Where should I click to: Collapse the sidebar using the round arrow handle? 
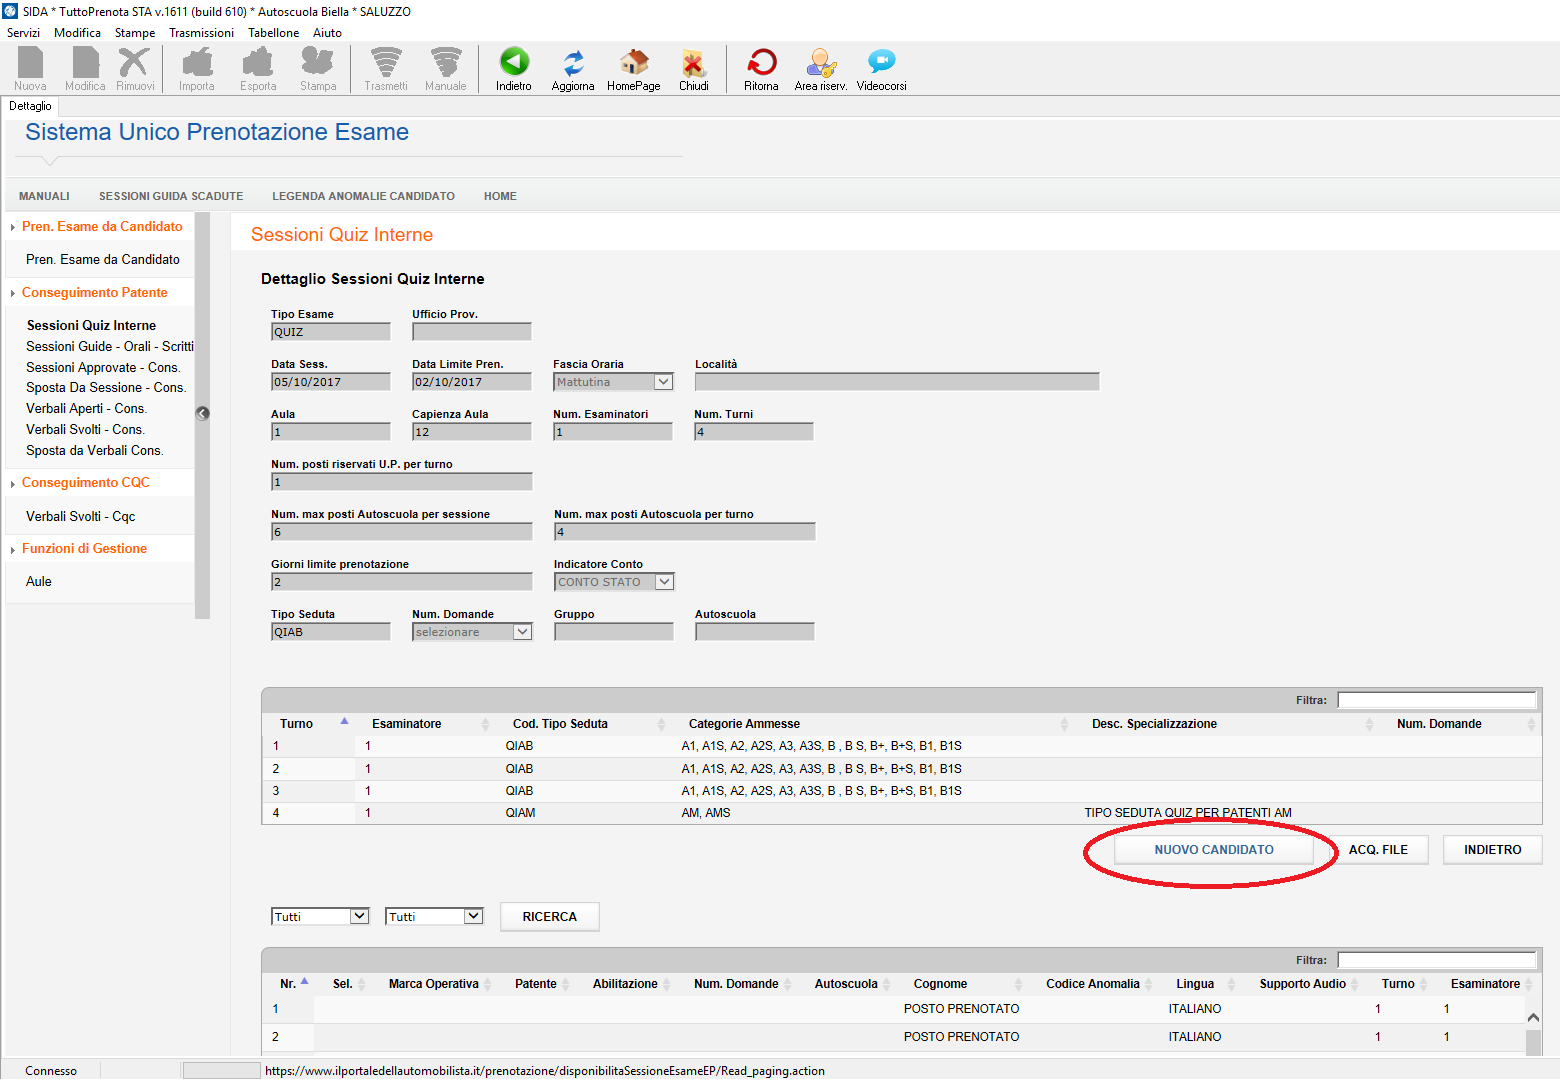click(x=203, y=413)
